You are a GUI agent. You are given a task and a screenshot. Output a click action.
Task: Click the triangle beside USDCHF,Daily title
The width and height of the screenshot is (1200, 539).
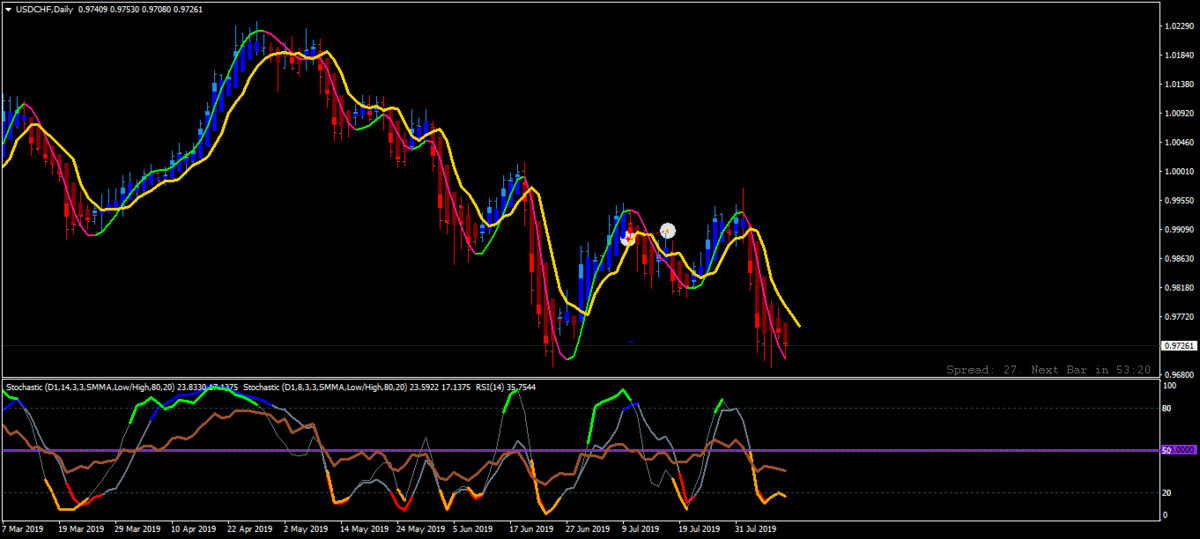pos(8,9)
